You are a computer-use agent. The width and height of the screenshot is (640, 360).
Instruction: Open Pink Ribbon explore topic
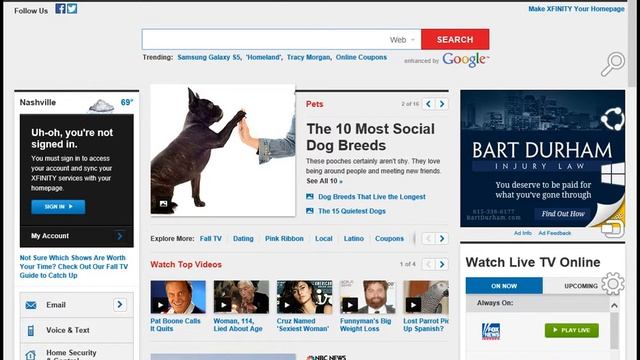(x=284, y=238)
